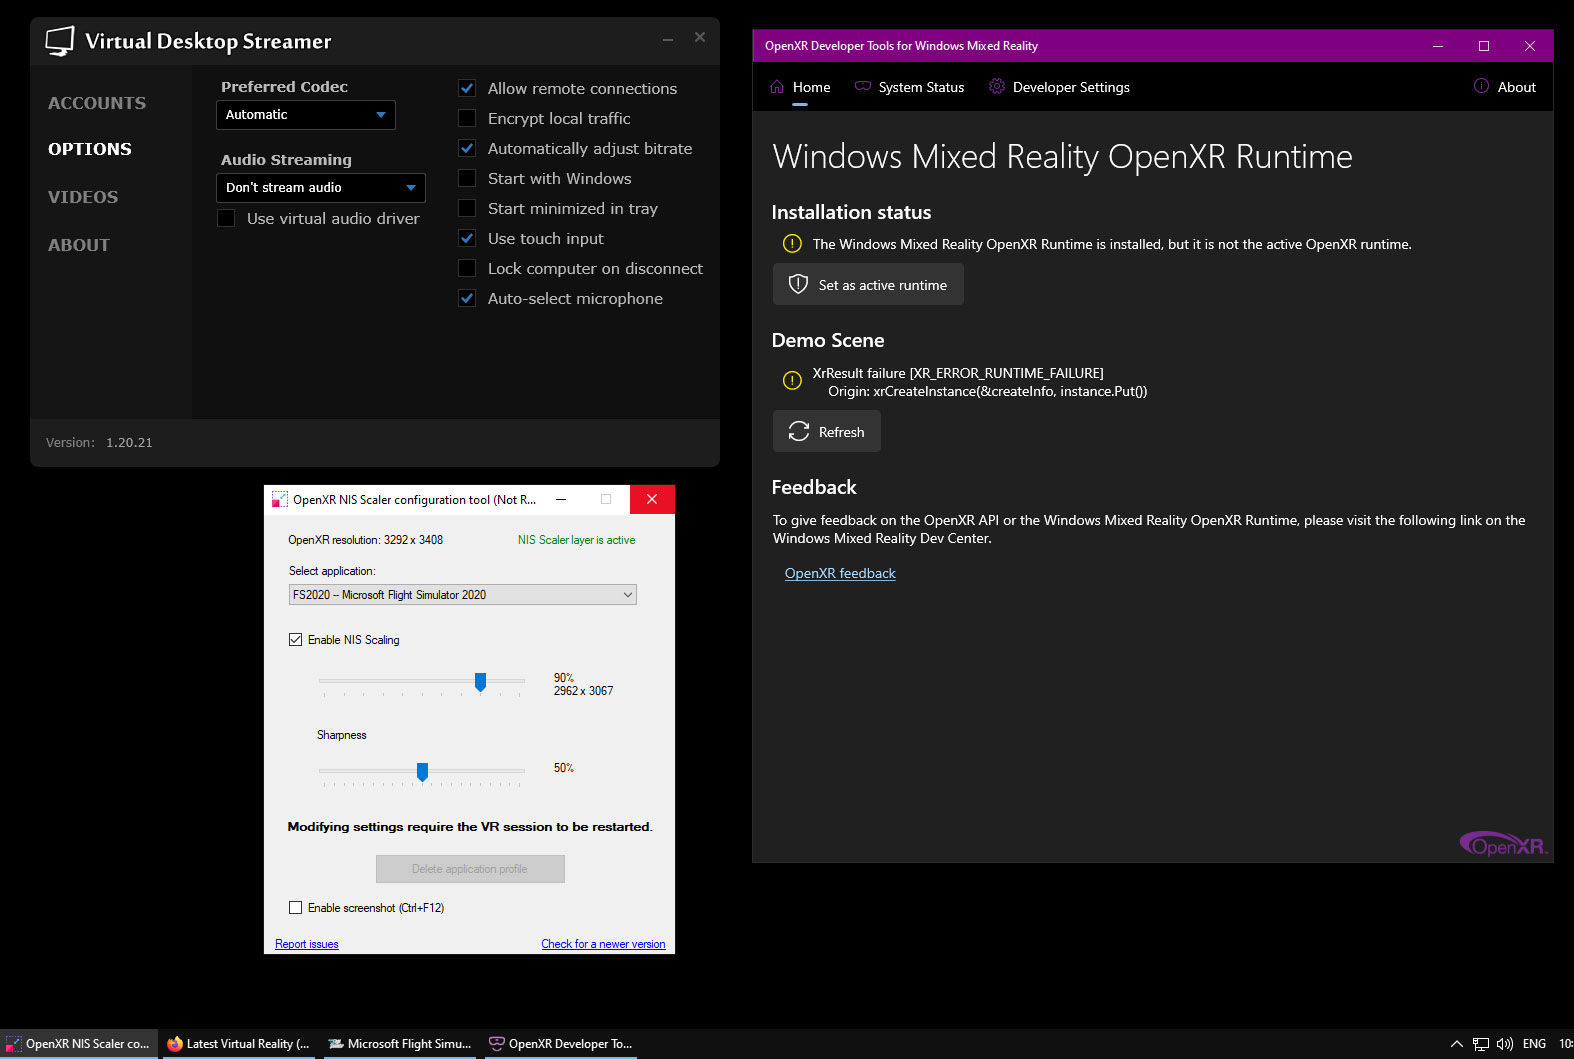Show hidden tray icons chevron

tap(1456, 1044)
